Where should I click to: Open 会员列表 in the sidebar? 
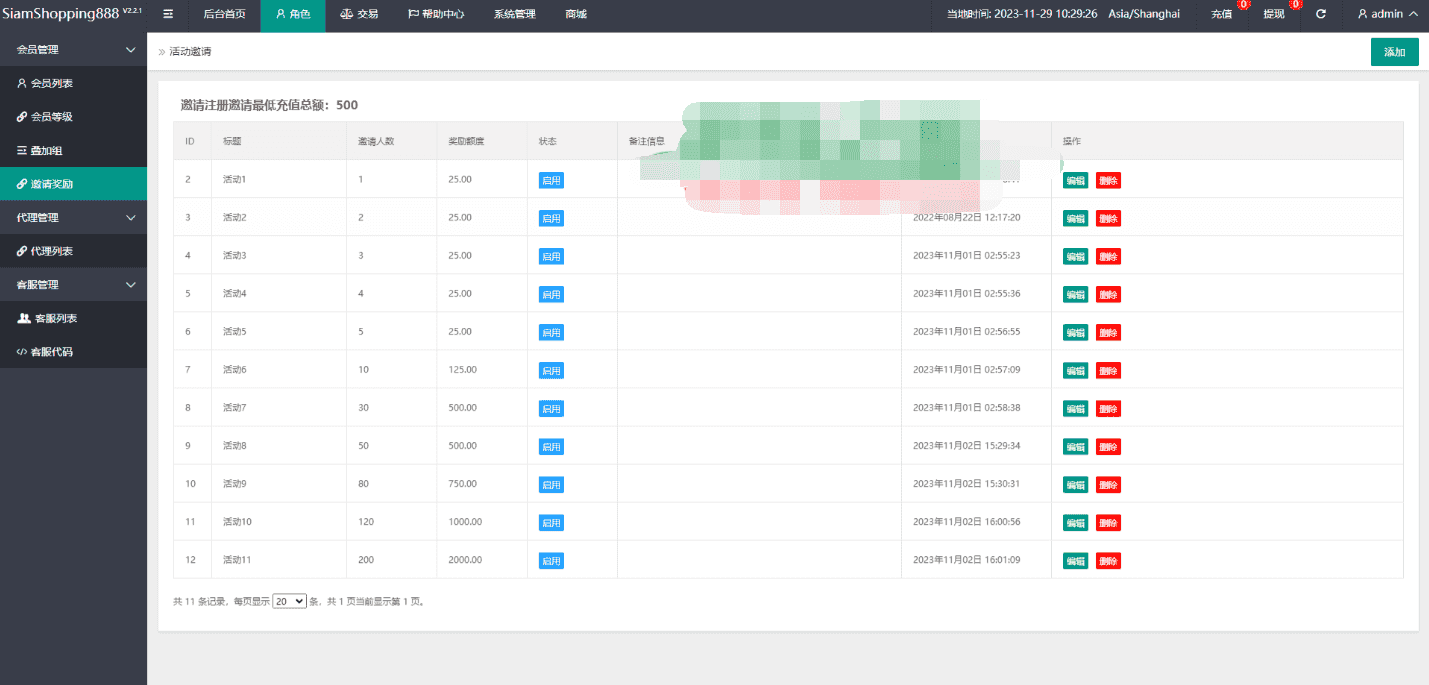(51, 83)
